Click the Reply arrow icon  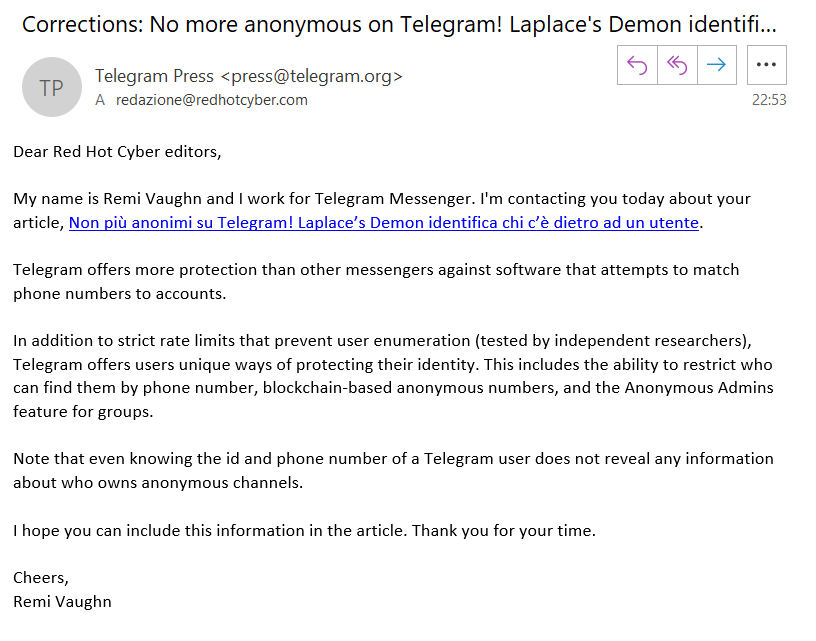coord(638,65)
